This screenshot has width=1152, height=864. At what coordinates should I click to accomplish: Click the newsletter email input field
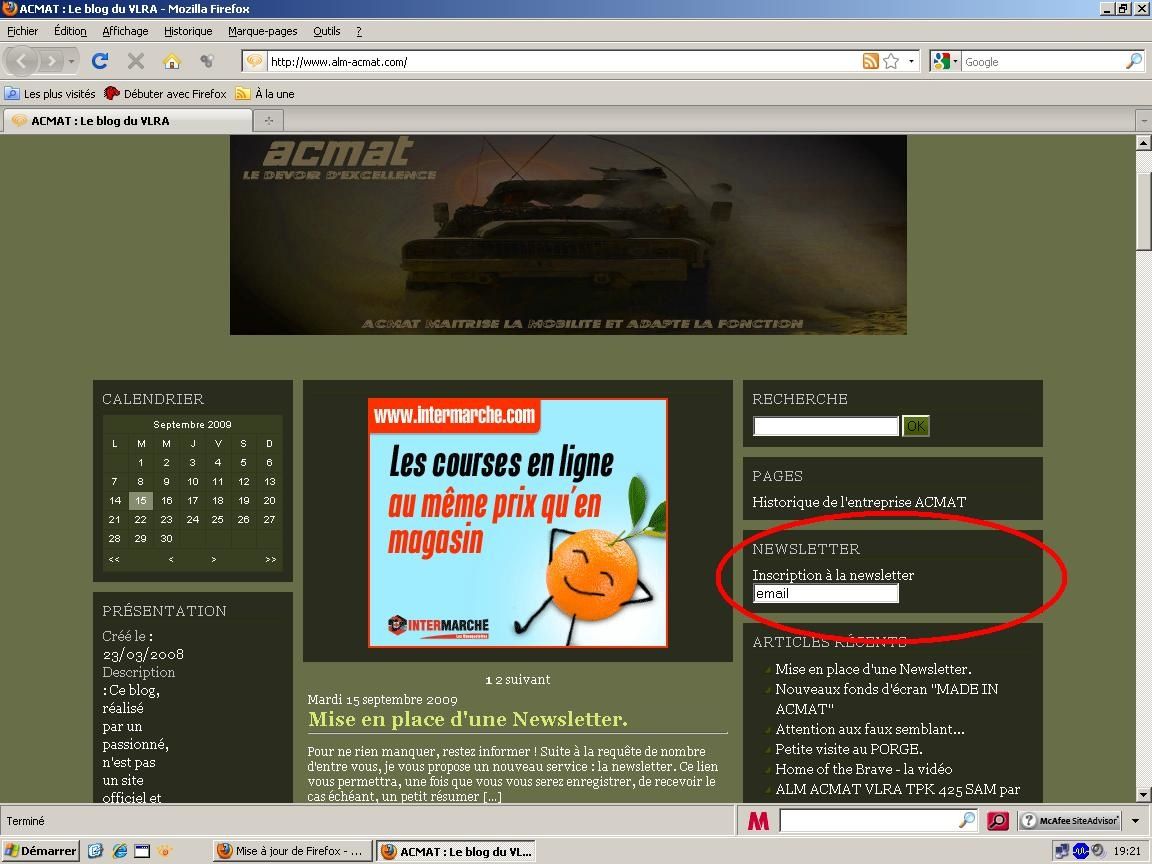(826, 594)
